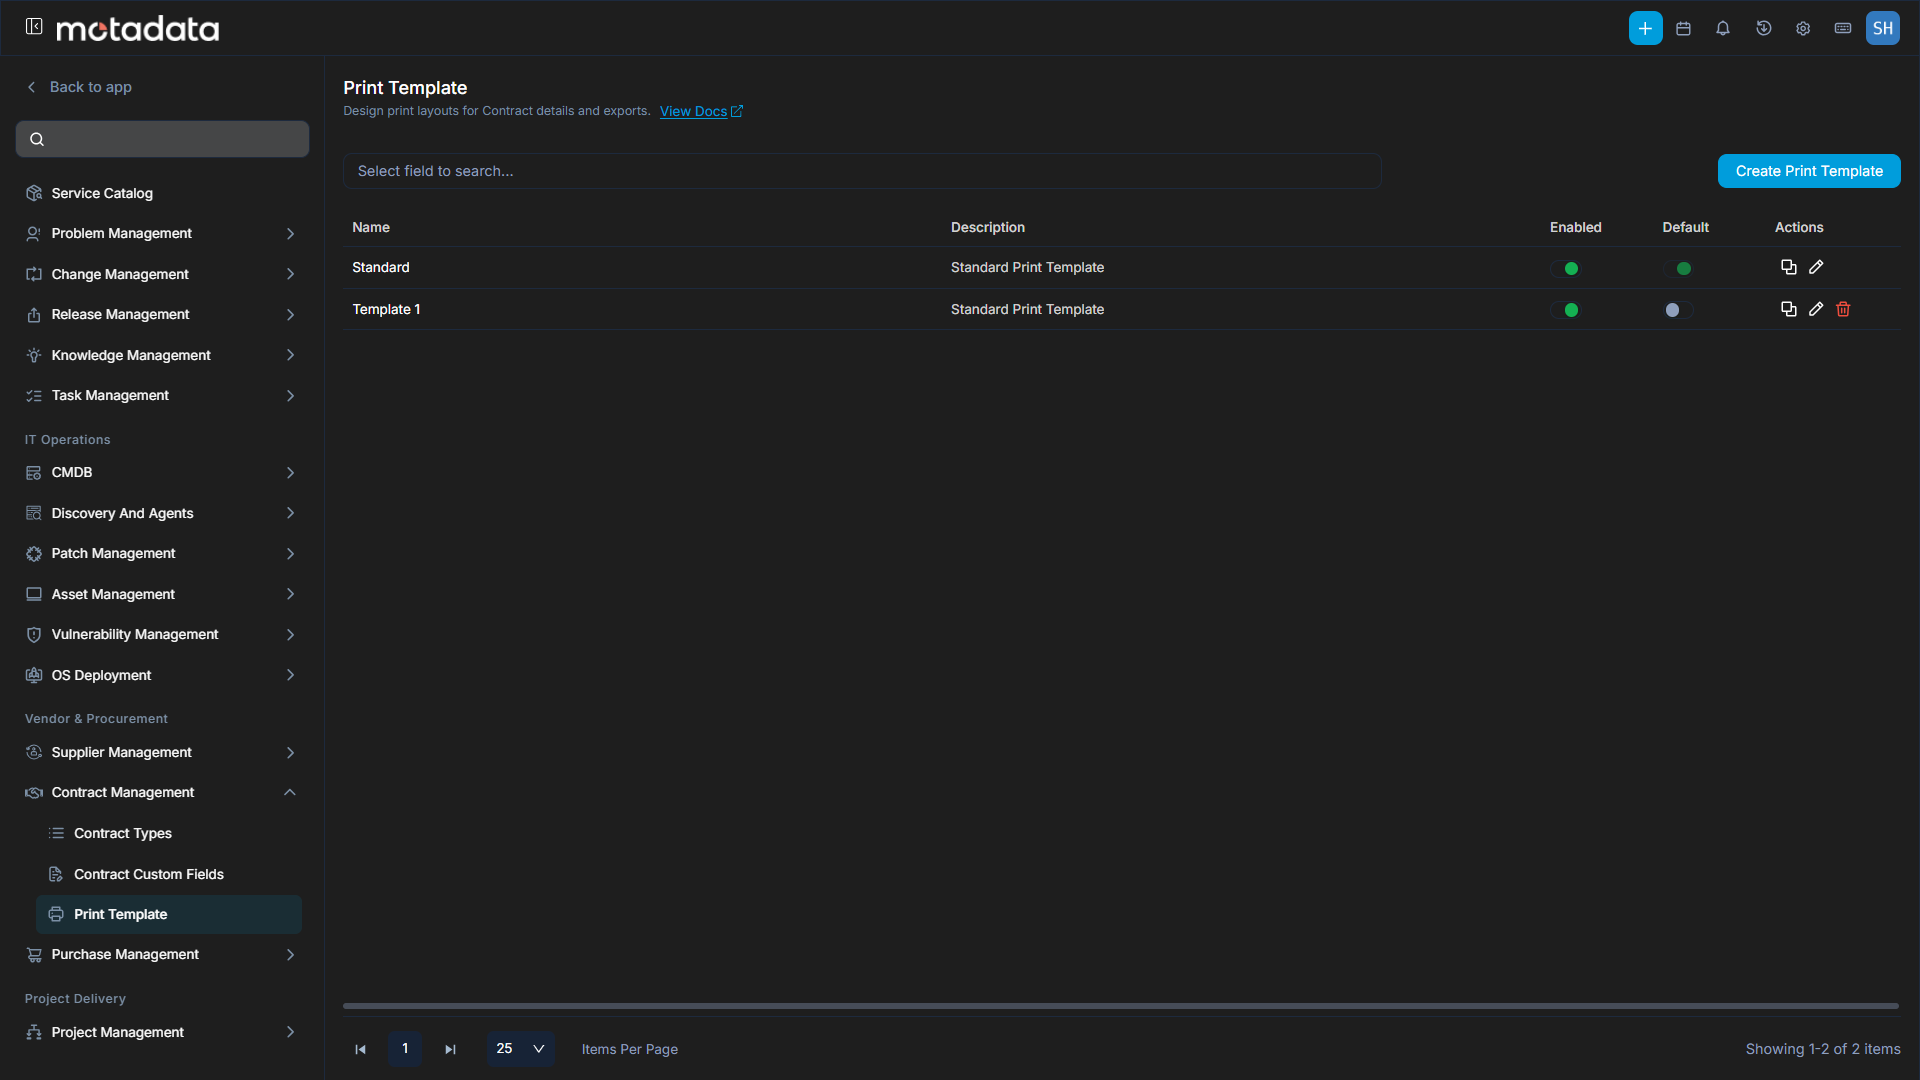Expand the CMDB menu section
Screen dimensions: 1920x1080
coord(162,472)
